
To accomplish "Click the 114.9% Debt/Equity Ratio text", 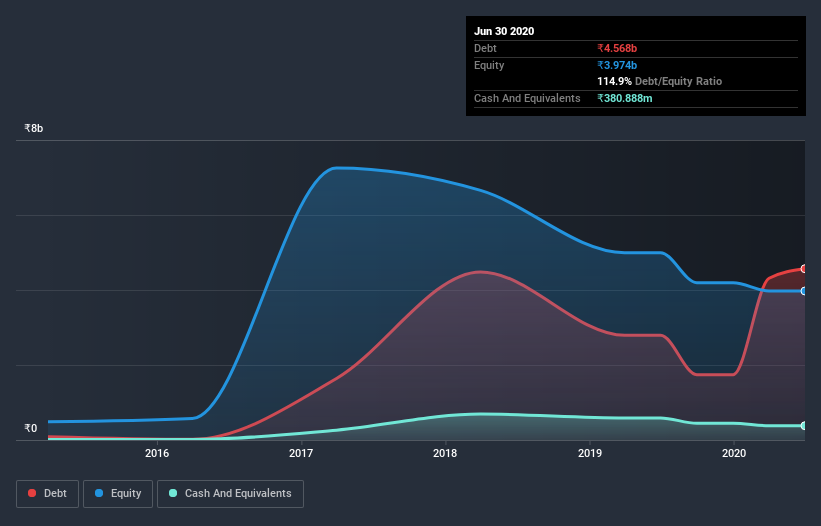I will 660,81.
